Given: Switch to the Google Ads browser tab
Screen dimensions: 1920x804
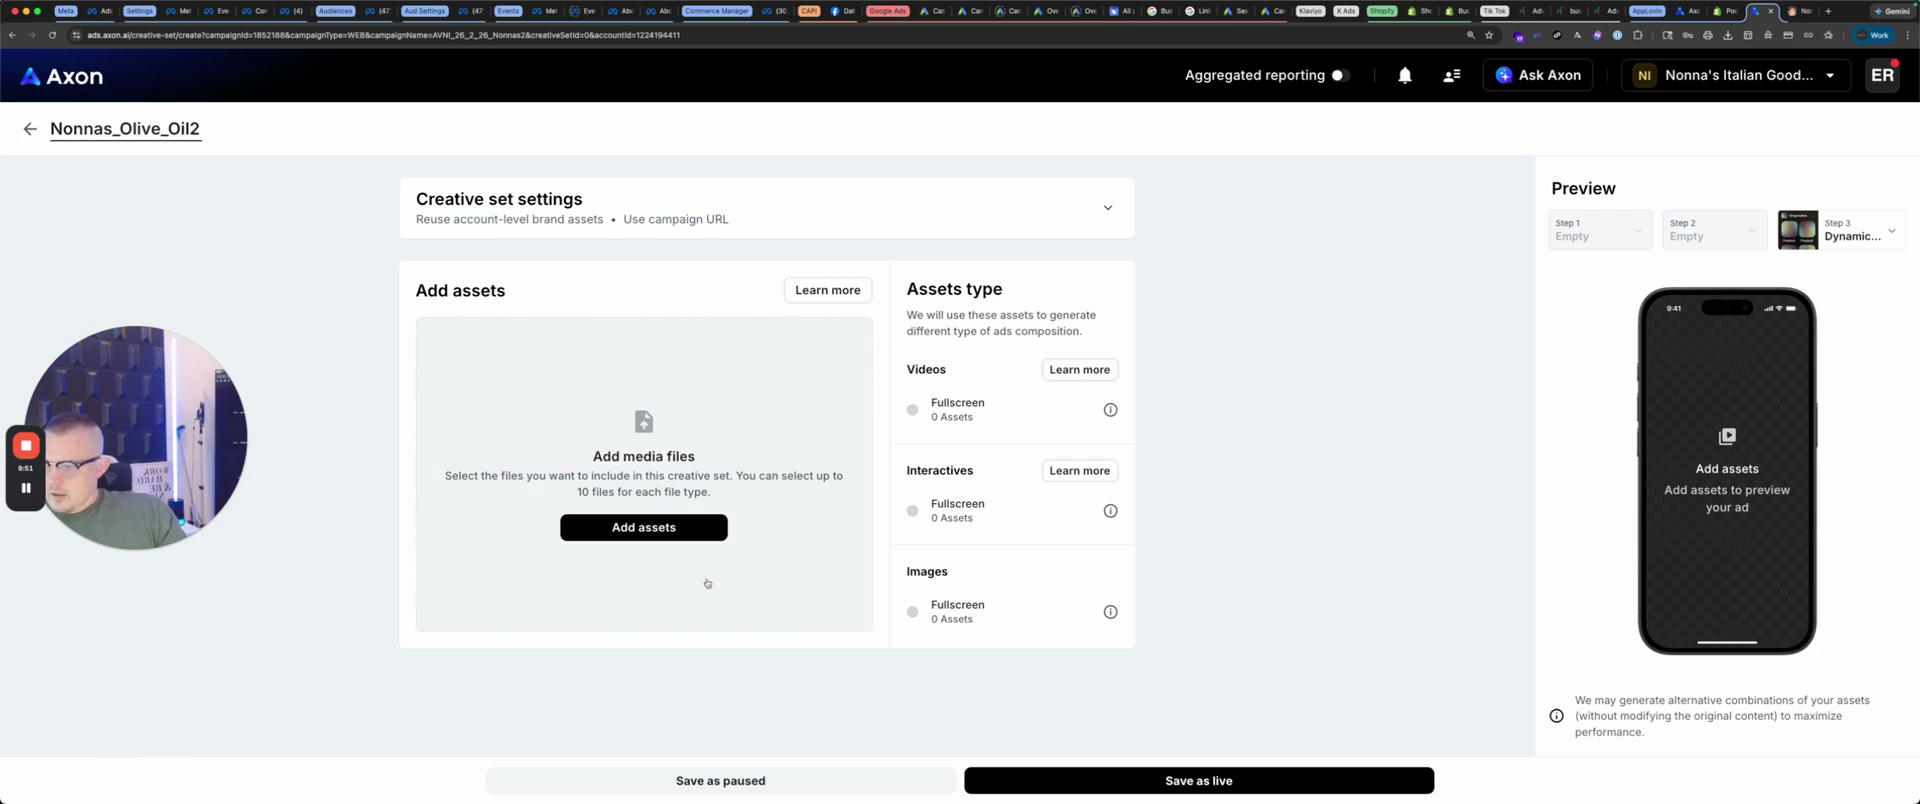Looking at the screenshot, I should tap(887, 11).
